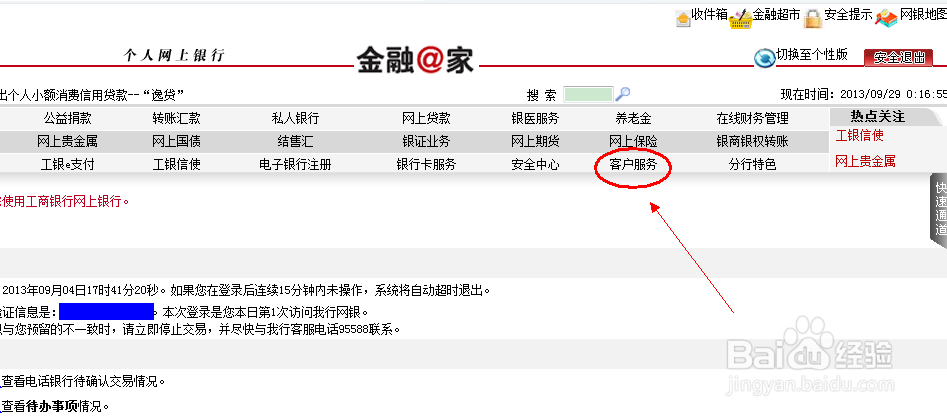Click the 金融@家 logo
The image size is (947, 417).
416,60
